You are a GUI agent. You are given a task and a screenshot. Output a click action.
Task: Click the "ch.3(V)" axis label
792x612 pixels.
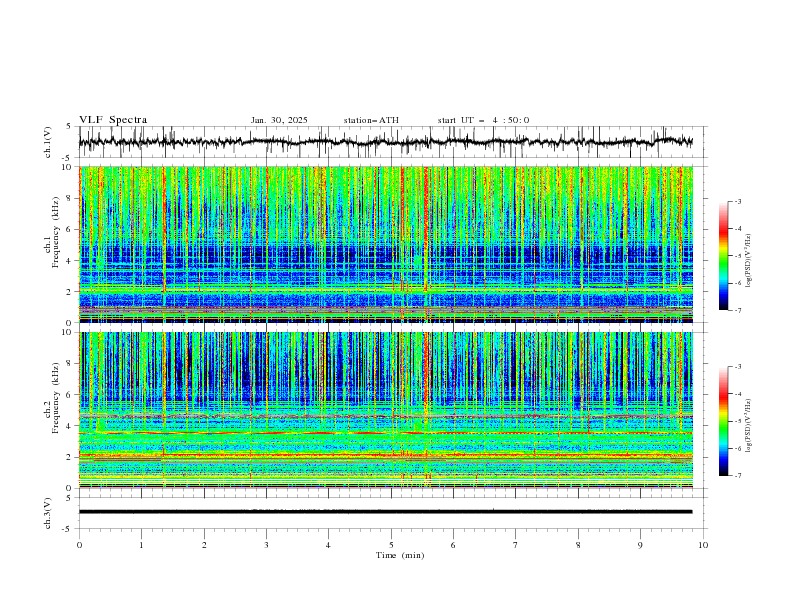point(48,513)
